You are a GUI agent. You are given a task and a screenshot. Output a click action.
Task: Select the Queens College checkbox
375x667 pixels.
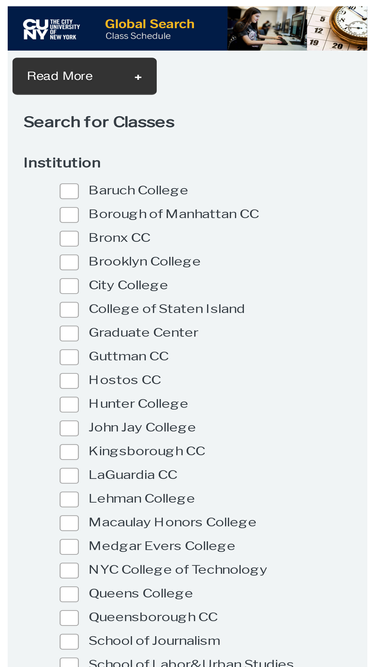click(69, 594)
